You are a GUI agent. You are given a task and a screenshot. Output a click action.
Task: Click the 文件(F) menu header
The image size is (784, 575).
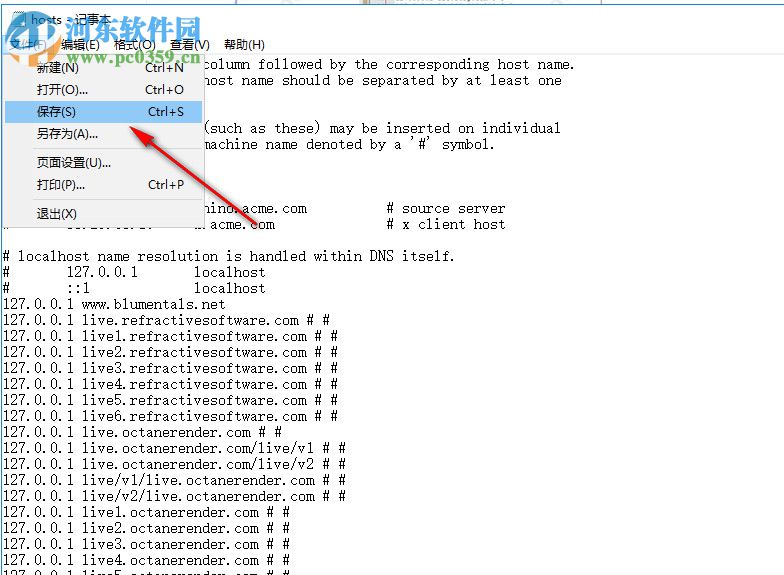pos(28,45)
